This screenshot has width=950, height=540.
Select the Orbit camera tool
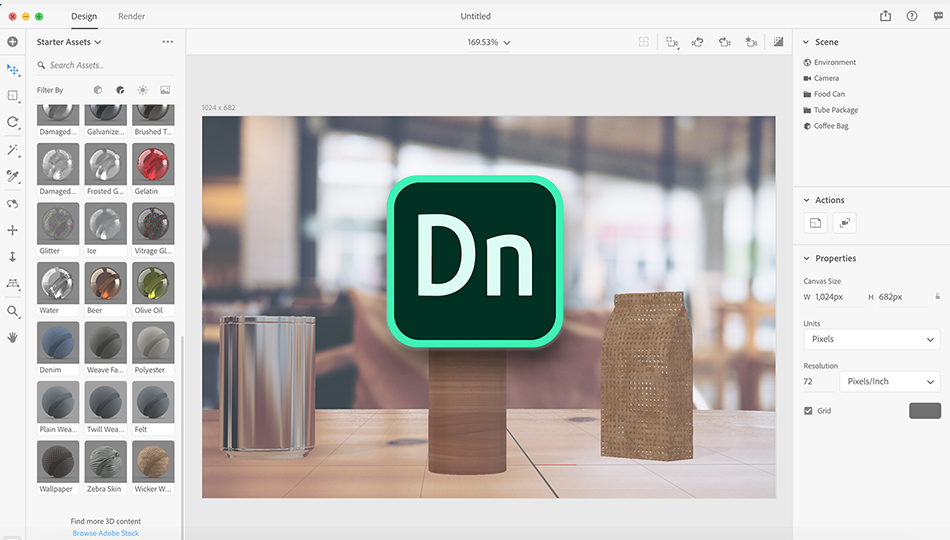[13, 204]
